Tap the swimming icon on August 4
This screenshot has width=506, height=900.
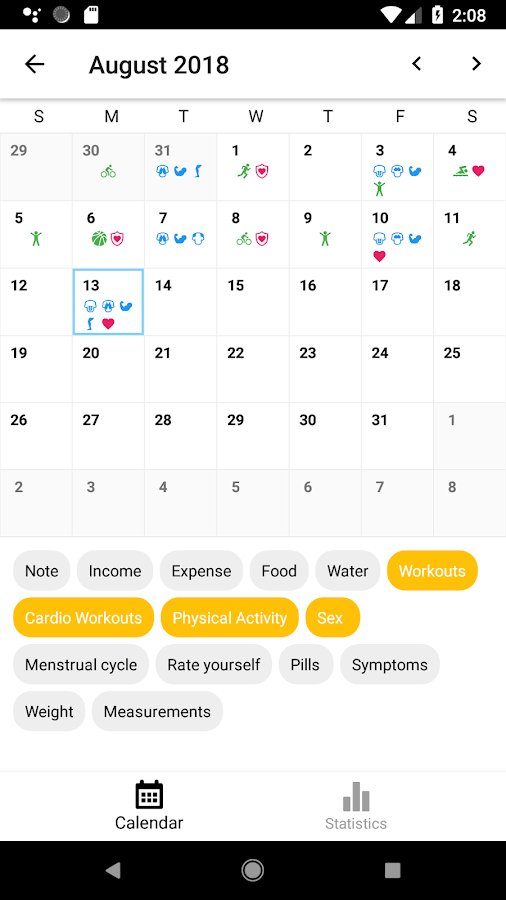(461, 171)
